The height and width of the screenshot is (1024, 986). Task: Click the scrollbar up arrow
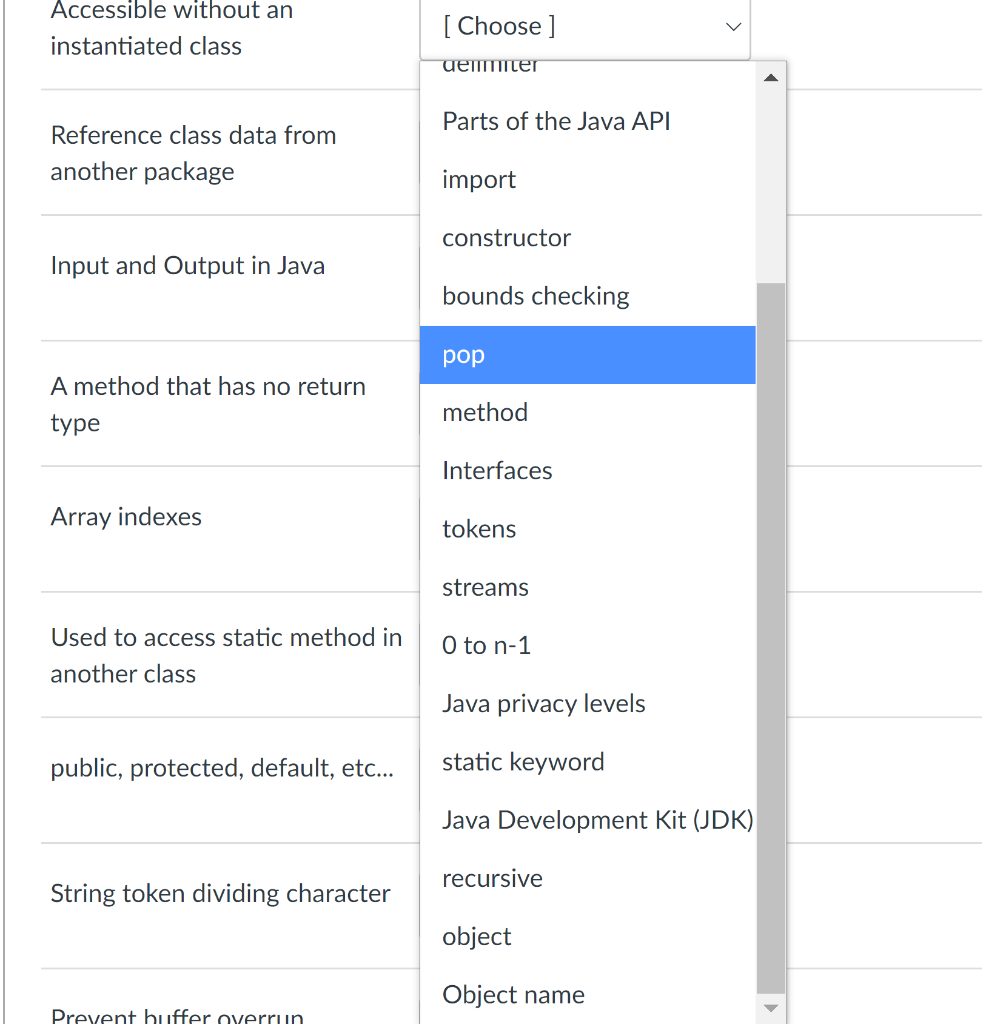click(x=771, y=76)
